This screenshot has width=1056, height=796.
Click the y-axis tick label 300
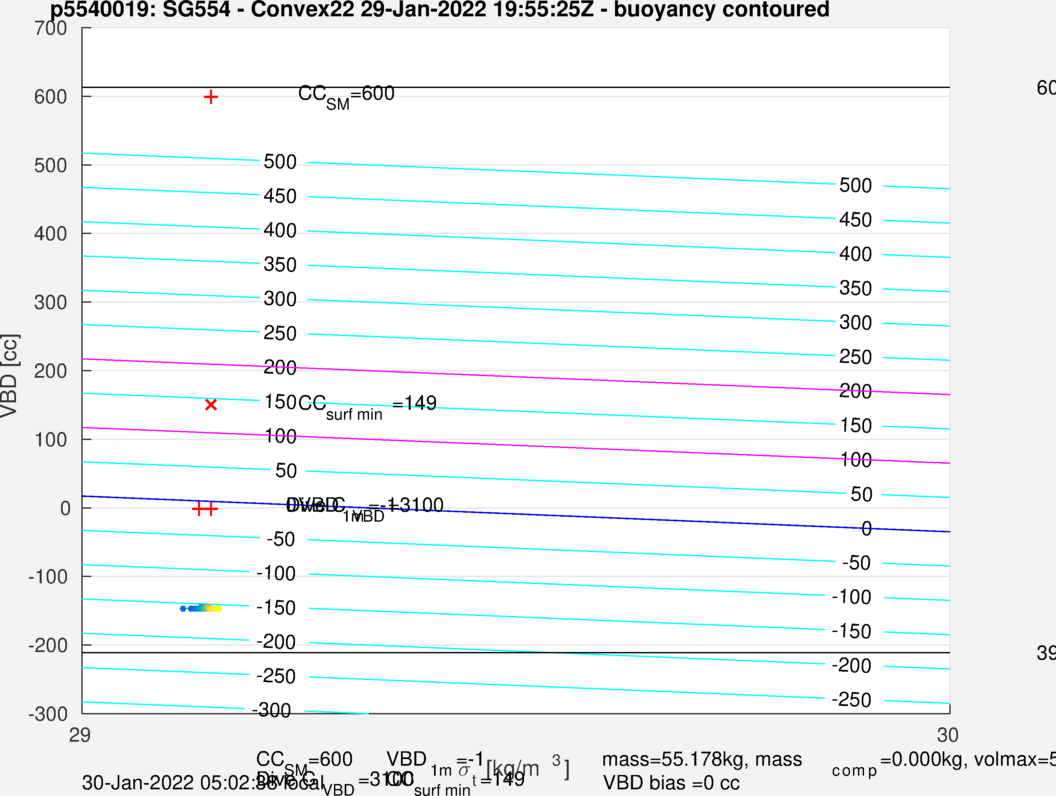(51, 302)
